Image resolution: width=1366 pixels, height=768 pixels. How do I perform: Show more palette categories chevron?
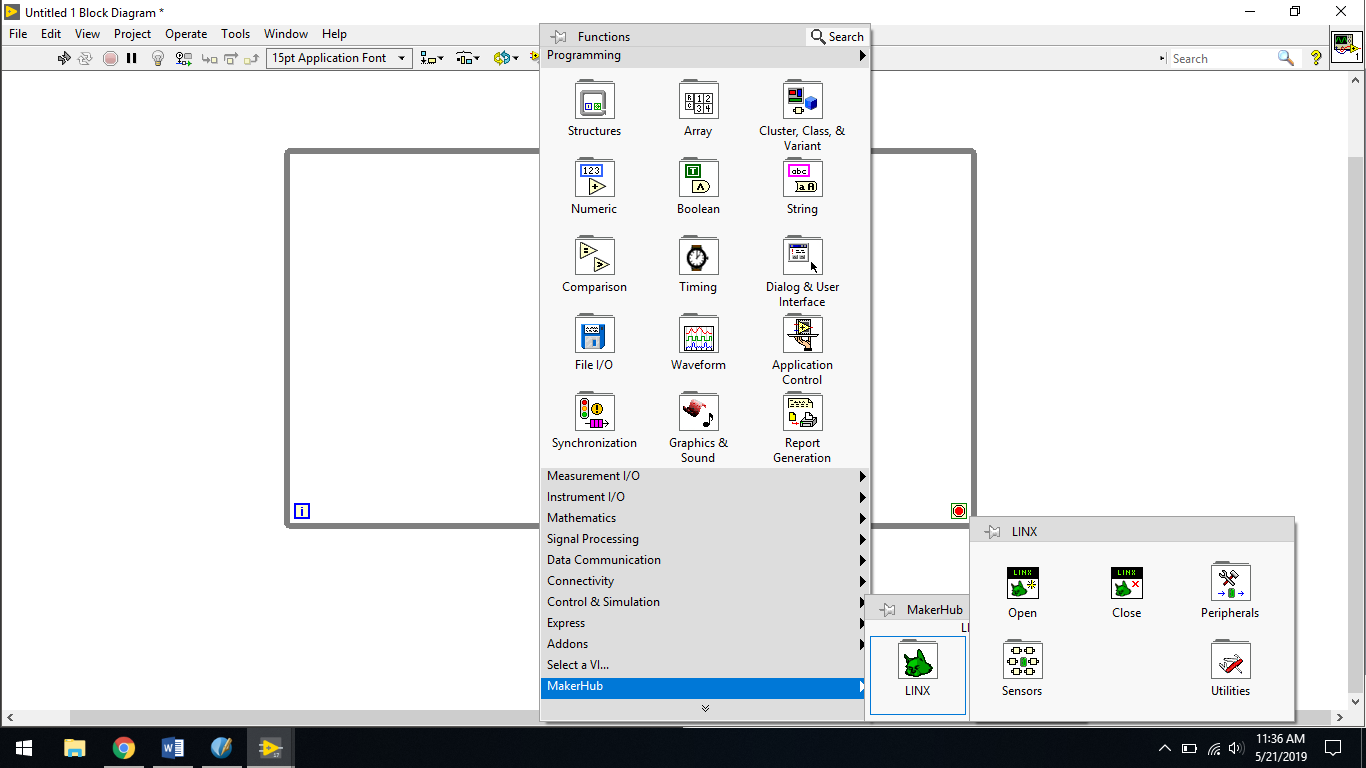[705, 708]
